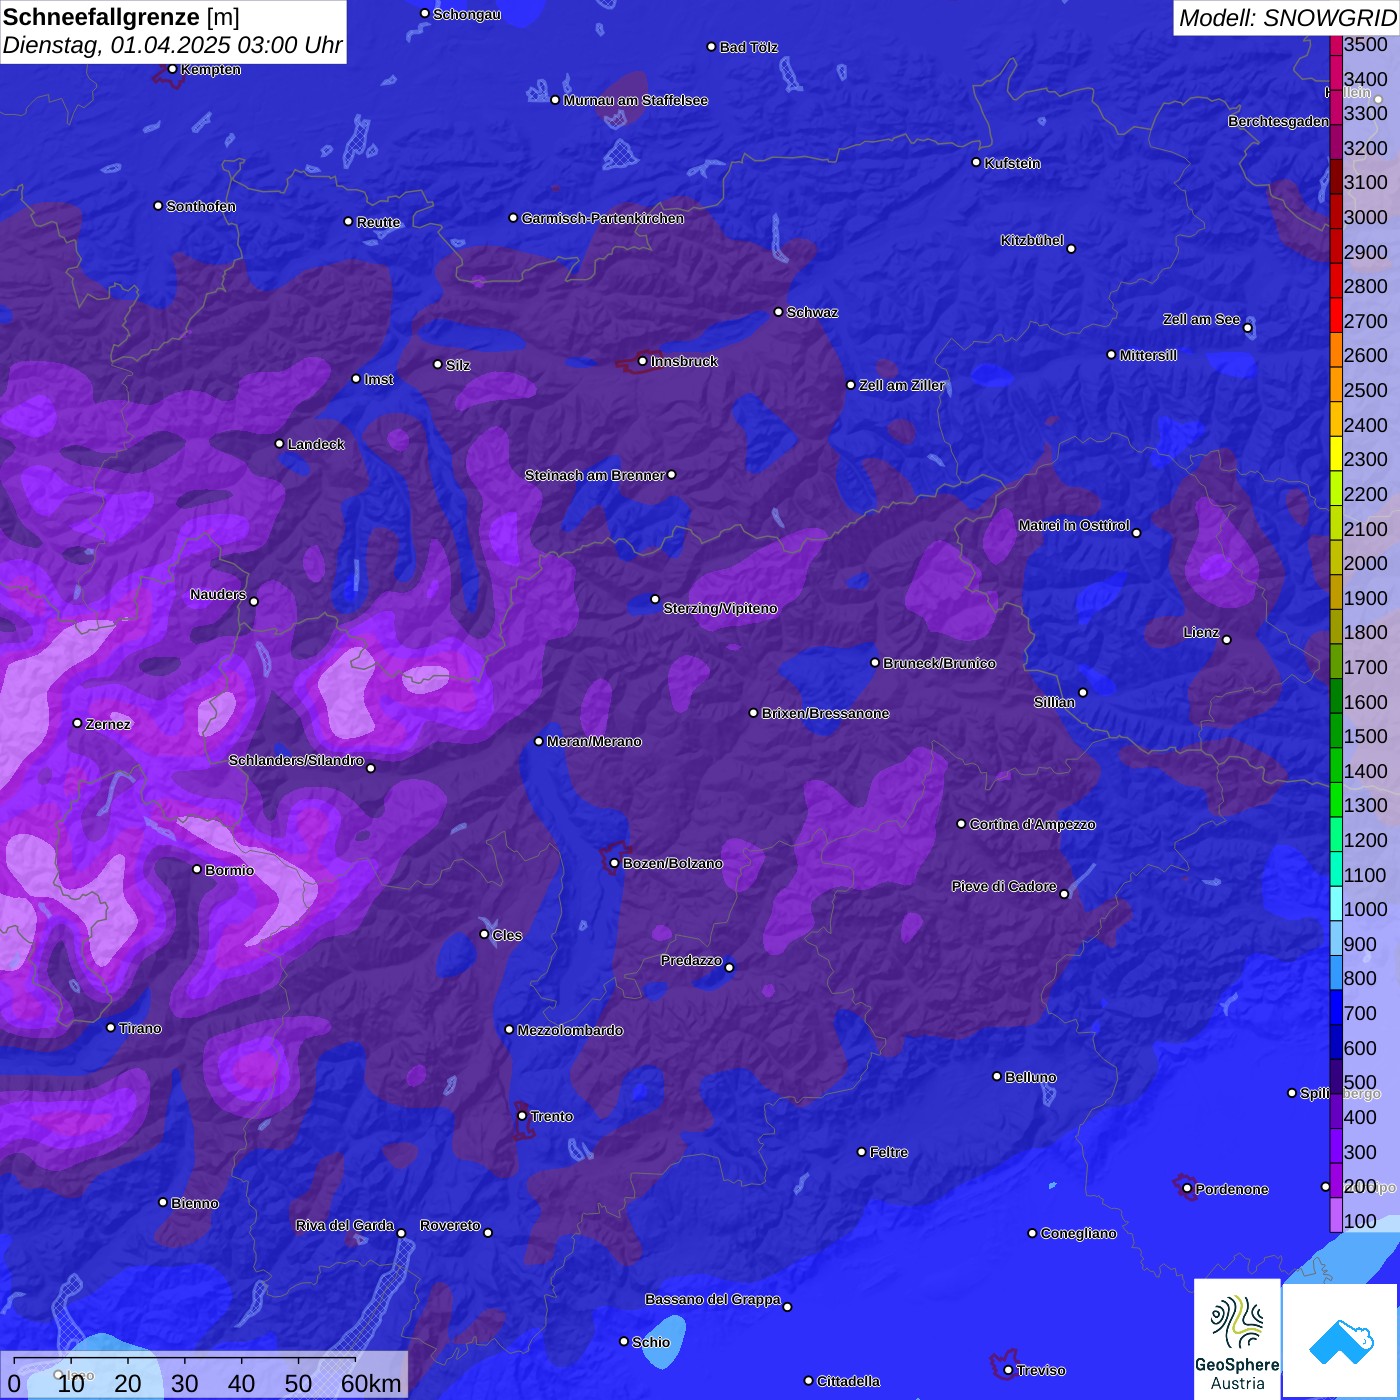Click the blue cloud logo icon
This screenshot has width=1400, height=1400.
pos(1340,1341)
